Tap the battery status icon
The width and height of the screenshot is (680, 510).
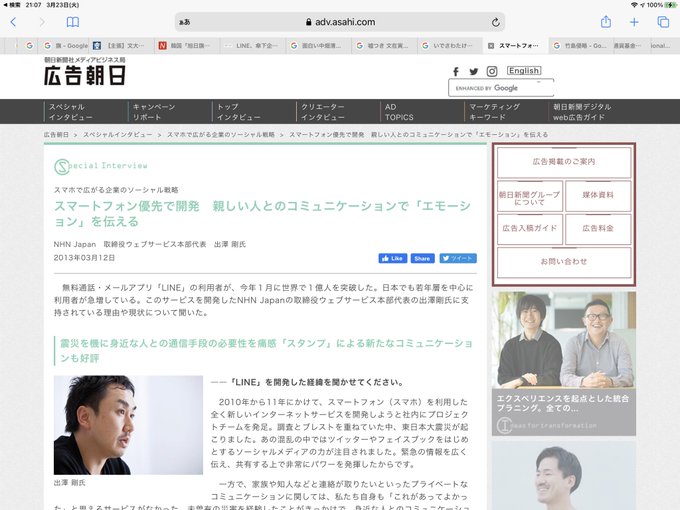[x=670, y=5]
